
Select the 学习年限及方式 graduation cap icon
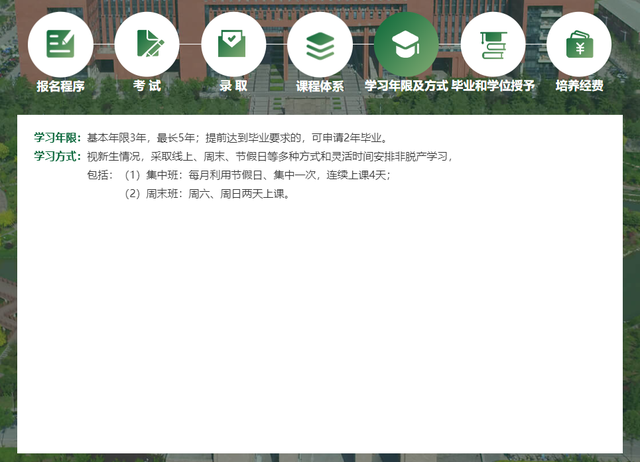pyautogui.click(x=407, y=44)
